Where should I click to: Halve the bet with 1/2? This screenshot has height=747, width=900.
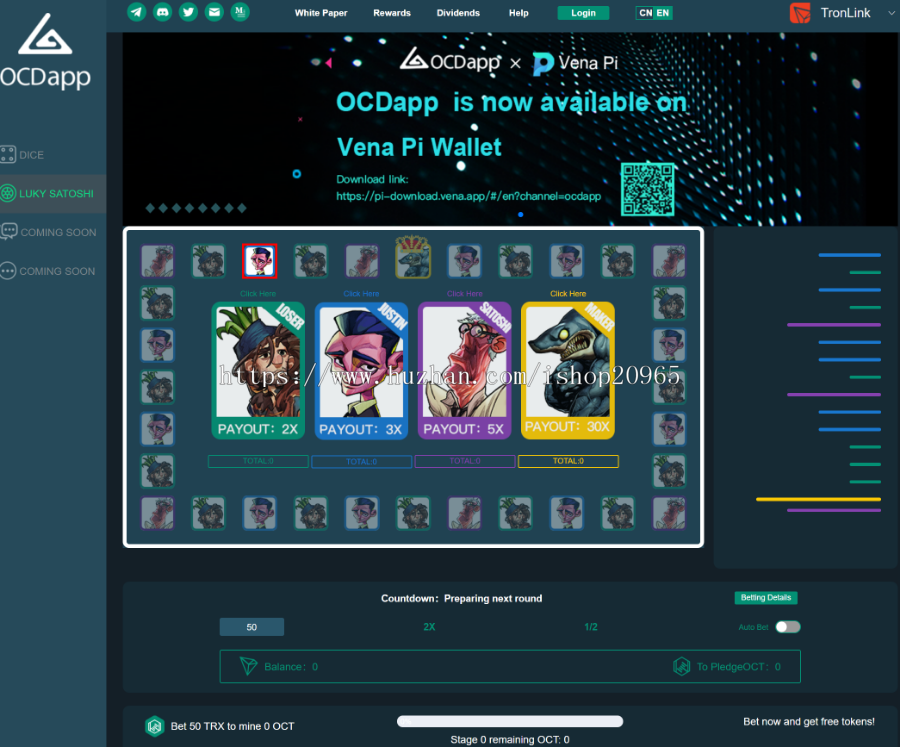click(591, 627)
